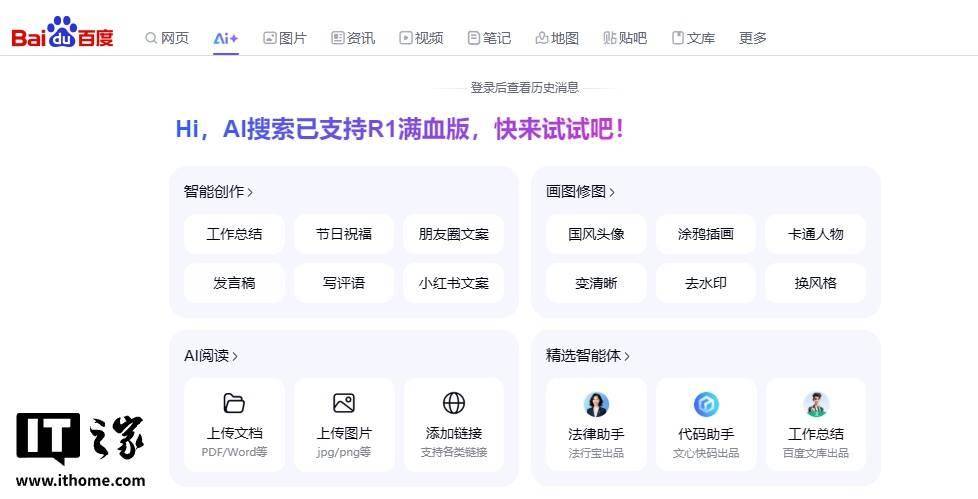The height and width of the screenshot is (499, 978).
Task: Click the 支持各类链接 caption
Action: tap(454, 452)
